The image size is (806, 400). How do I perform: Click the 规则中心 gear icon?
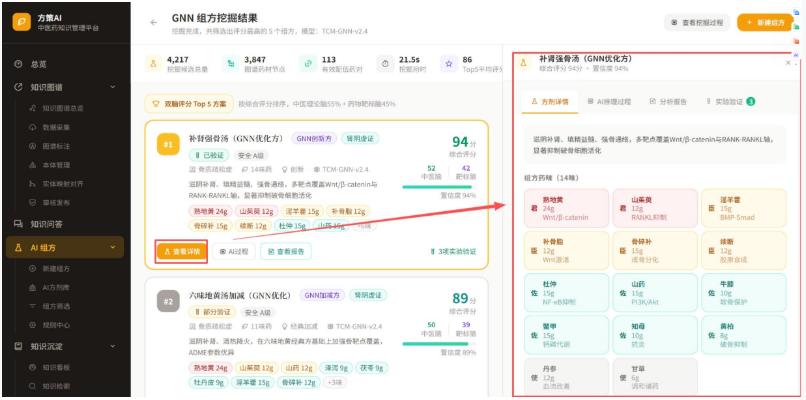pyautogui.click(x=33, y=325)
